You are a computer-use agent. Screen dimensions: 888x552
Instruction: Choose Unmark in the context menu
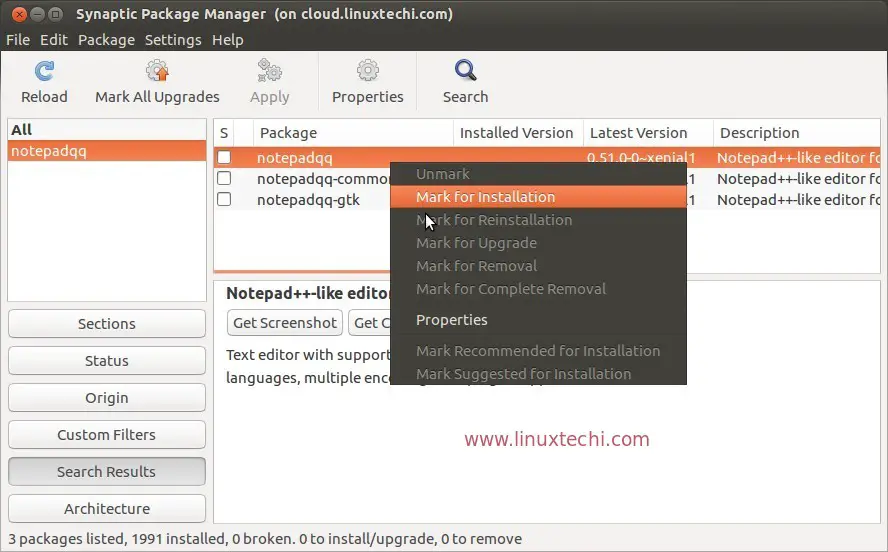538,174
